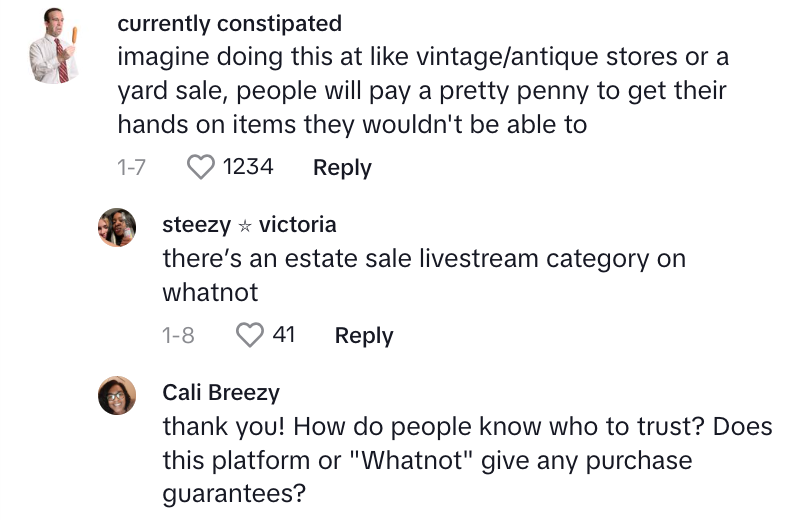This screenshot has height=520, width=800.
Task: Click the 1-8 reply date
Action: (x=179, y=335)
